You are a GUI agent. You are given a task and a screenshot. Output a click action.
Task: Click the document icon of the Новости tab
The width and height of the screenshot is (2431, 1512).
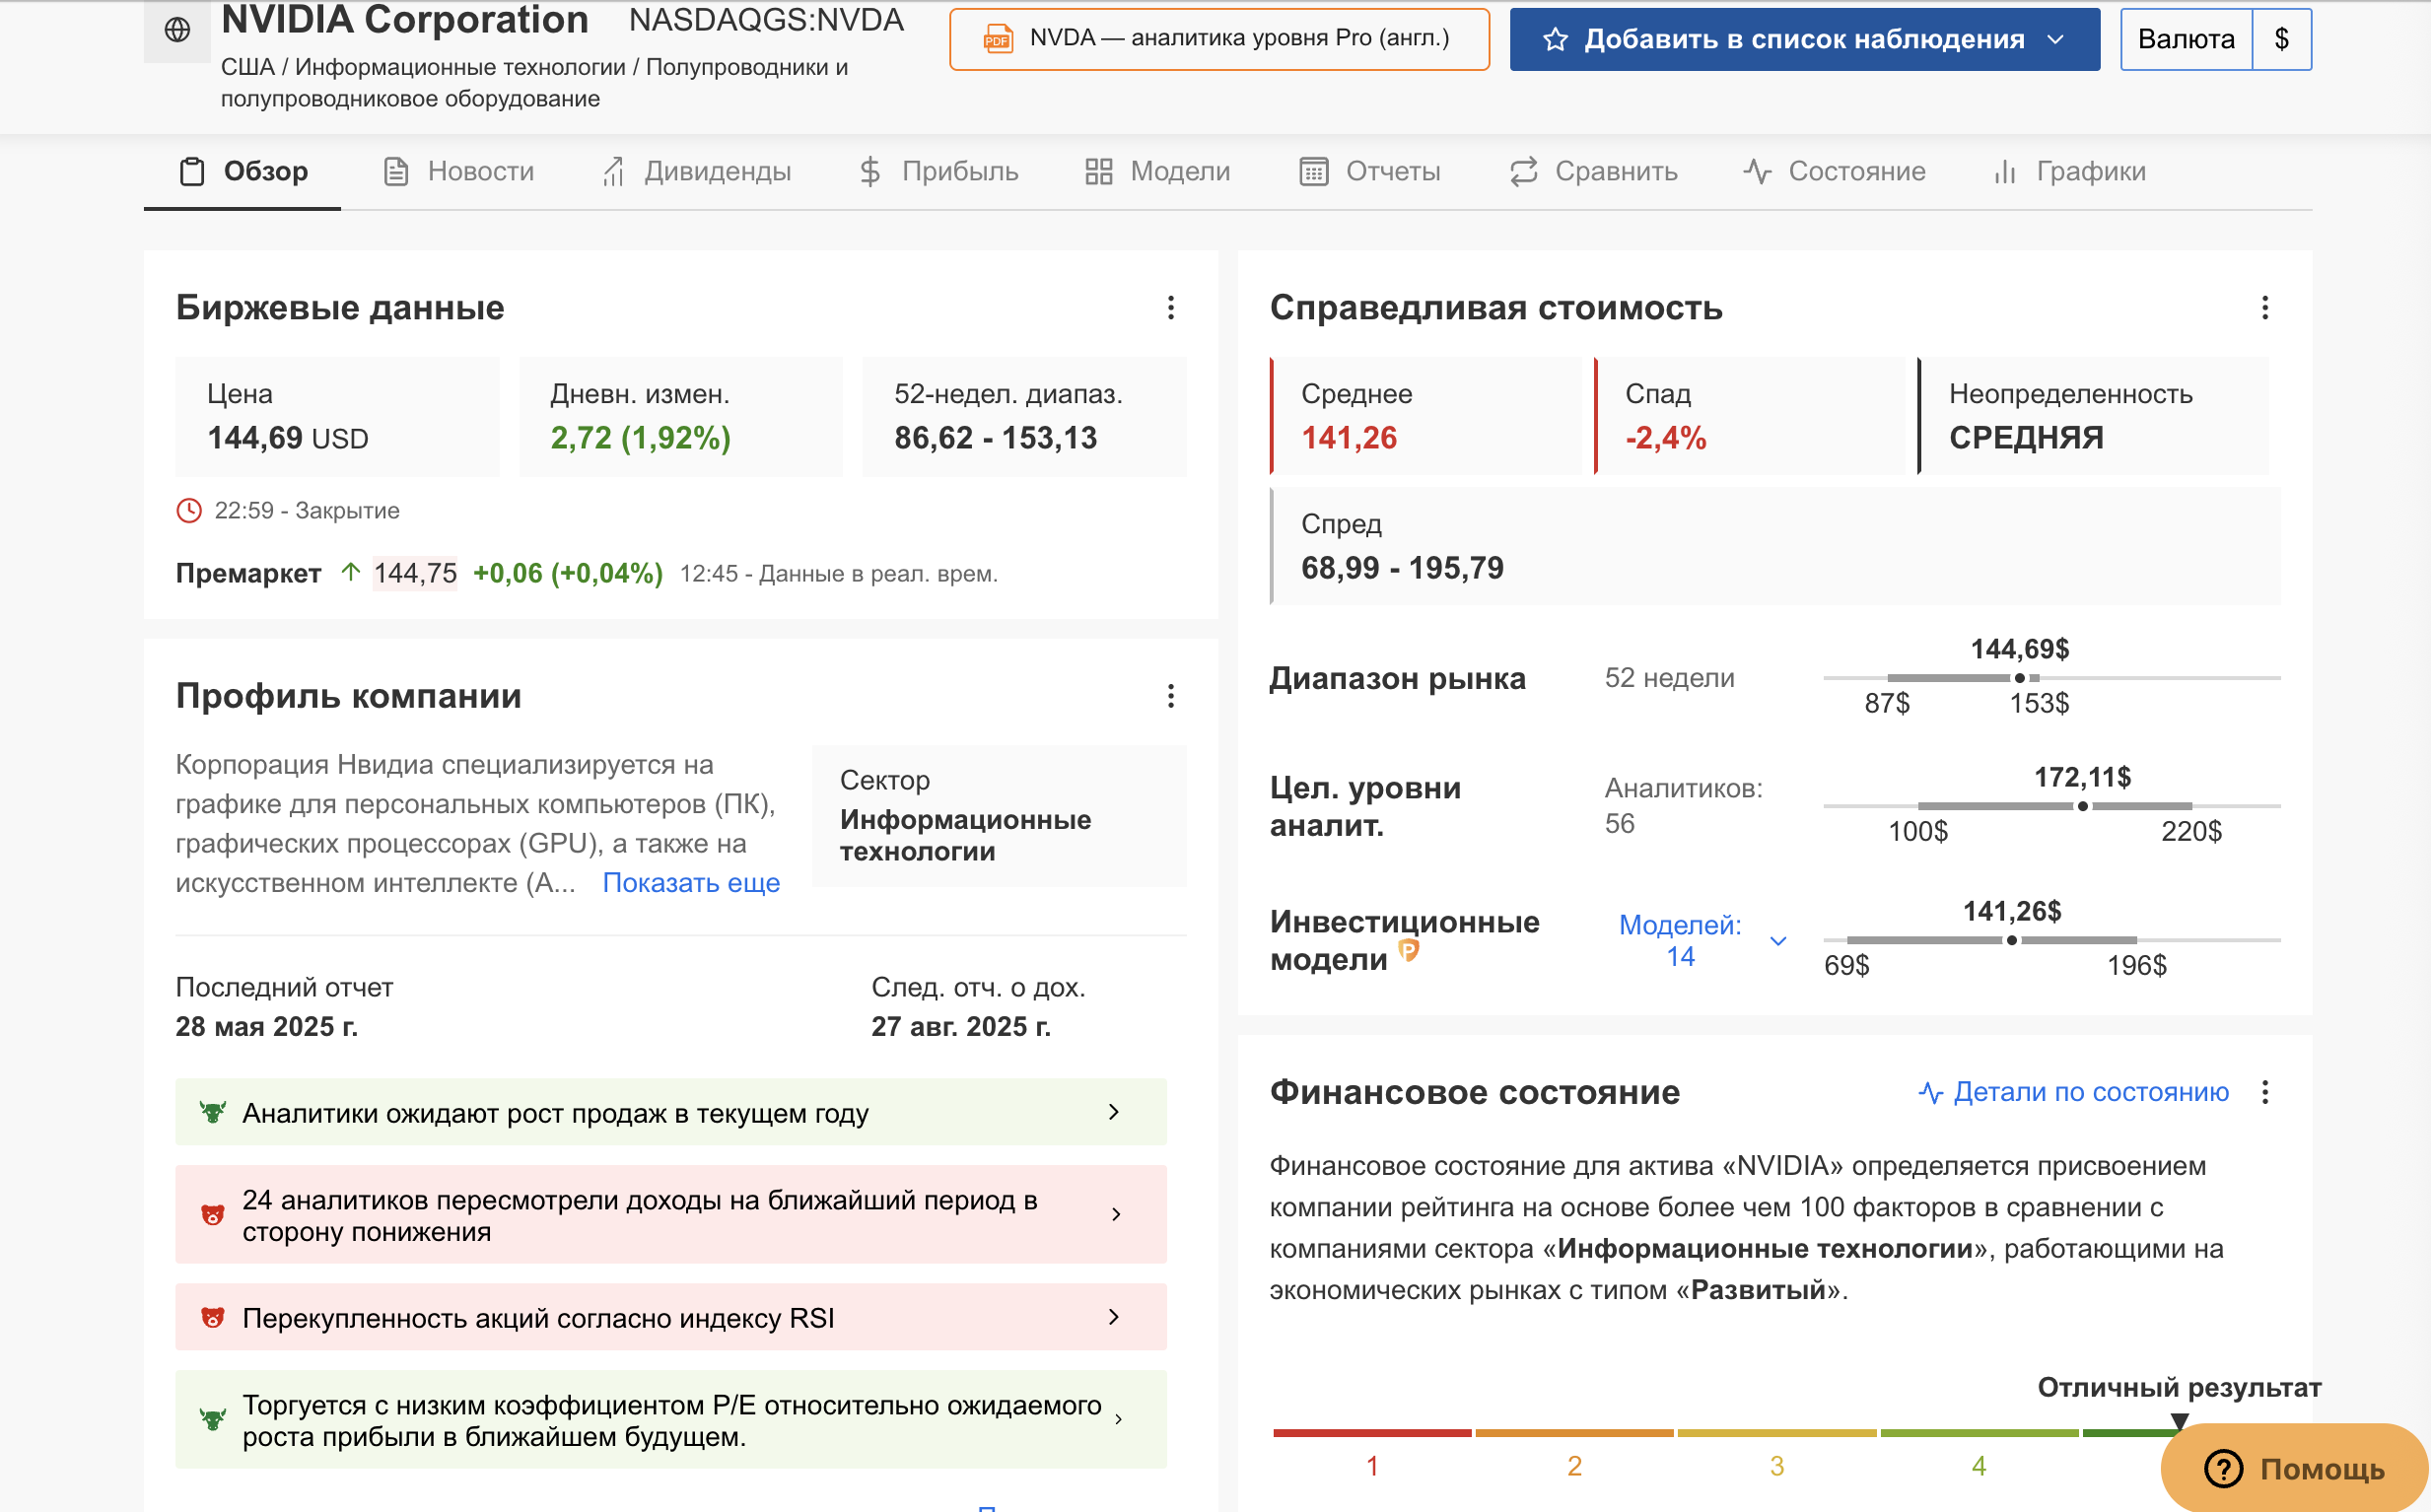(396, 172)
